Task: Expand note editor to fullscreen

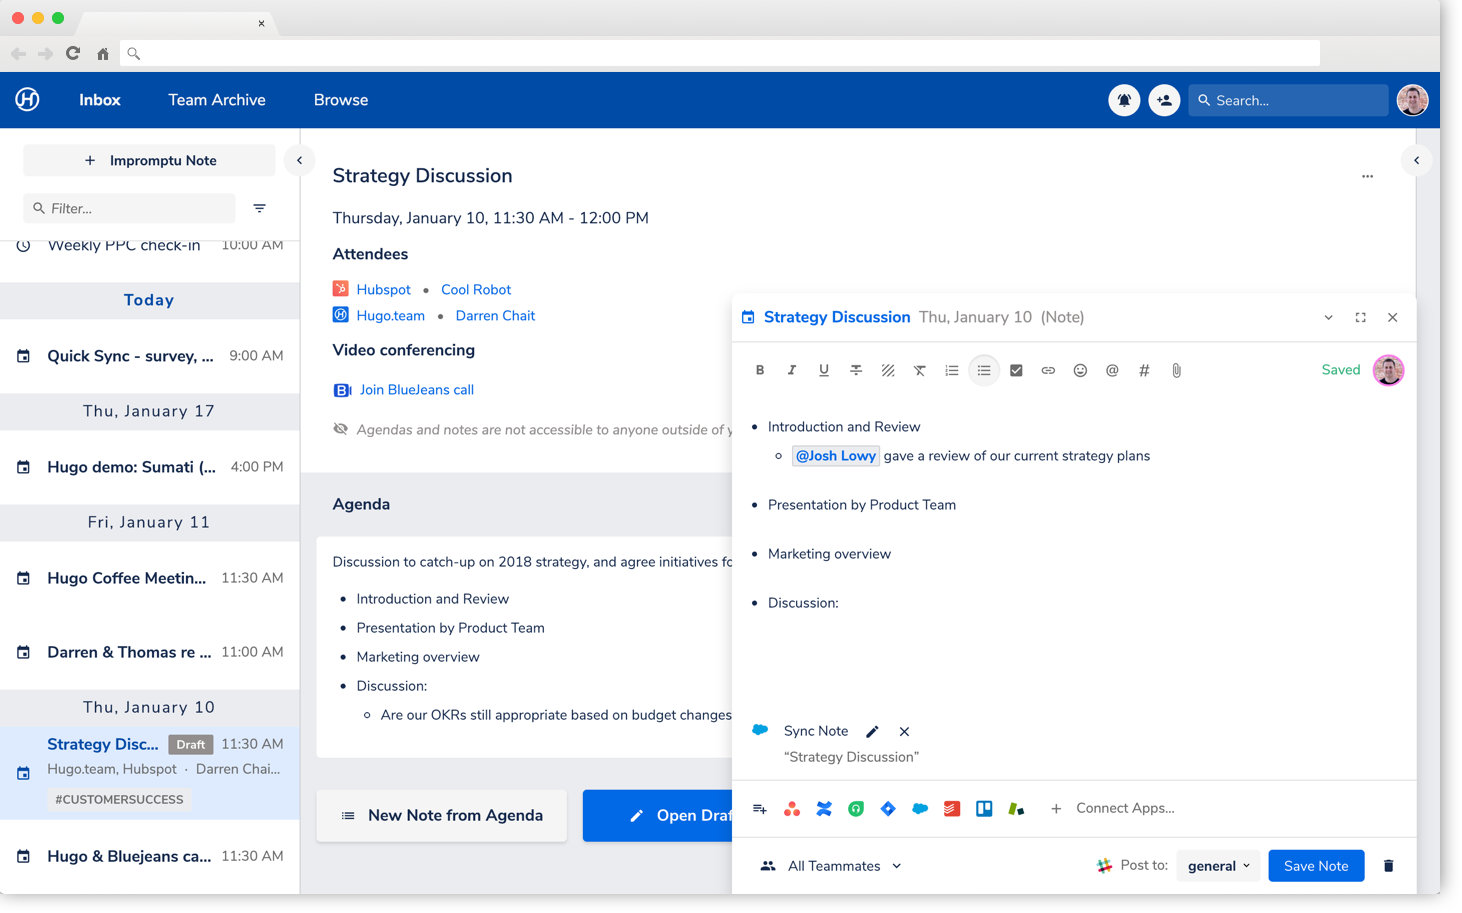Action: tap(1360, 318)
